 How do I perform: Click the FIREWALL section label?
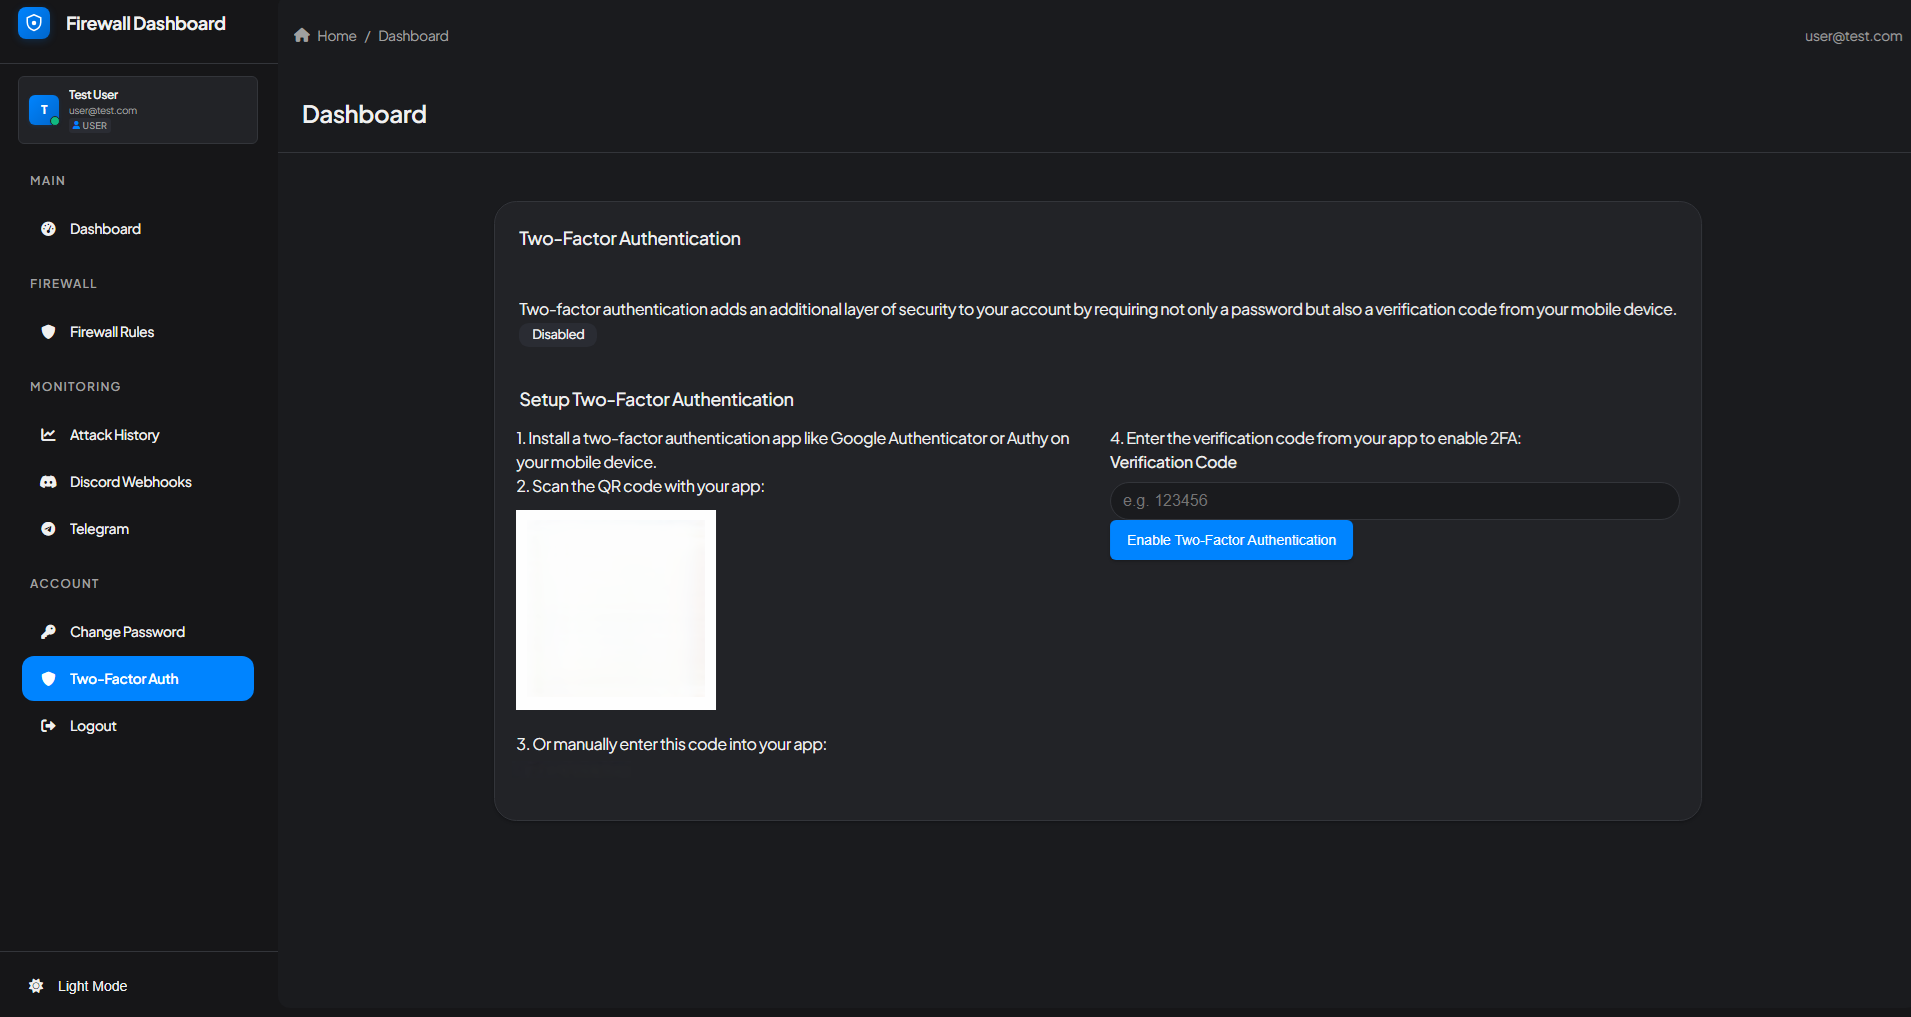point(63,284)
